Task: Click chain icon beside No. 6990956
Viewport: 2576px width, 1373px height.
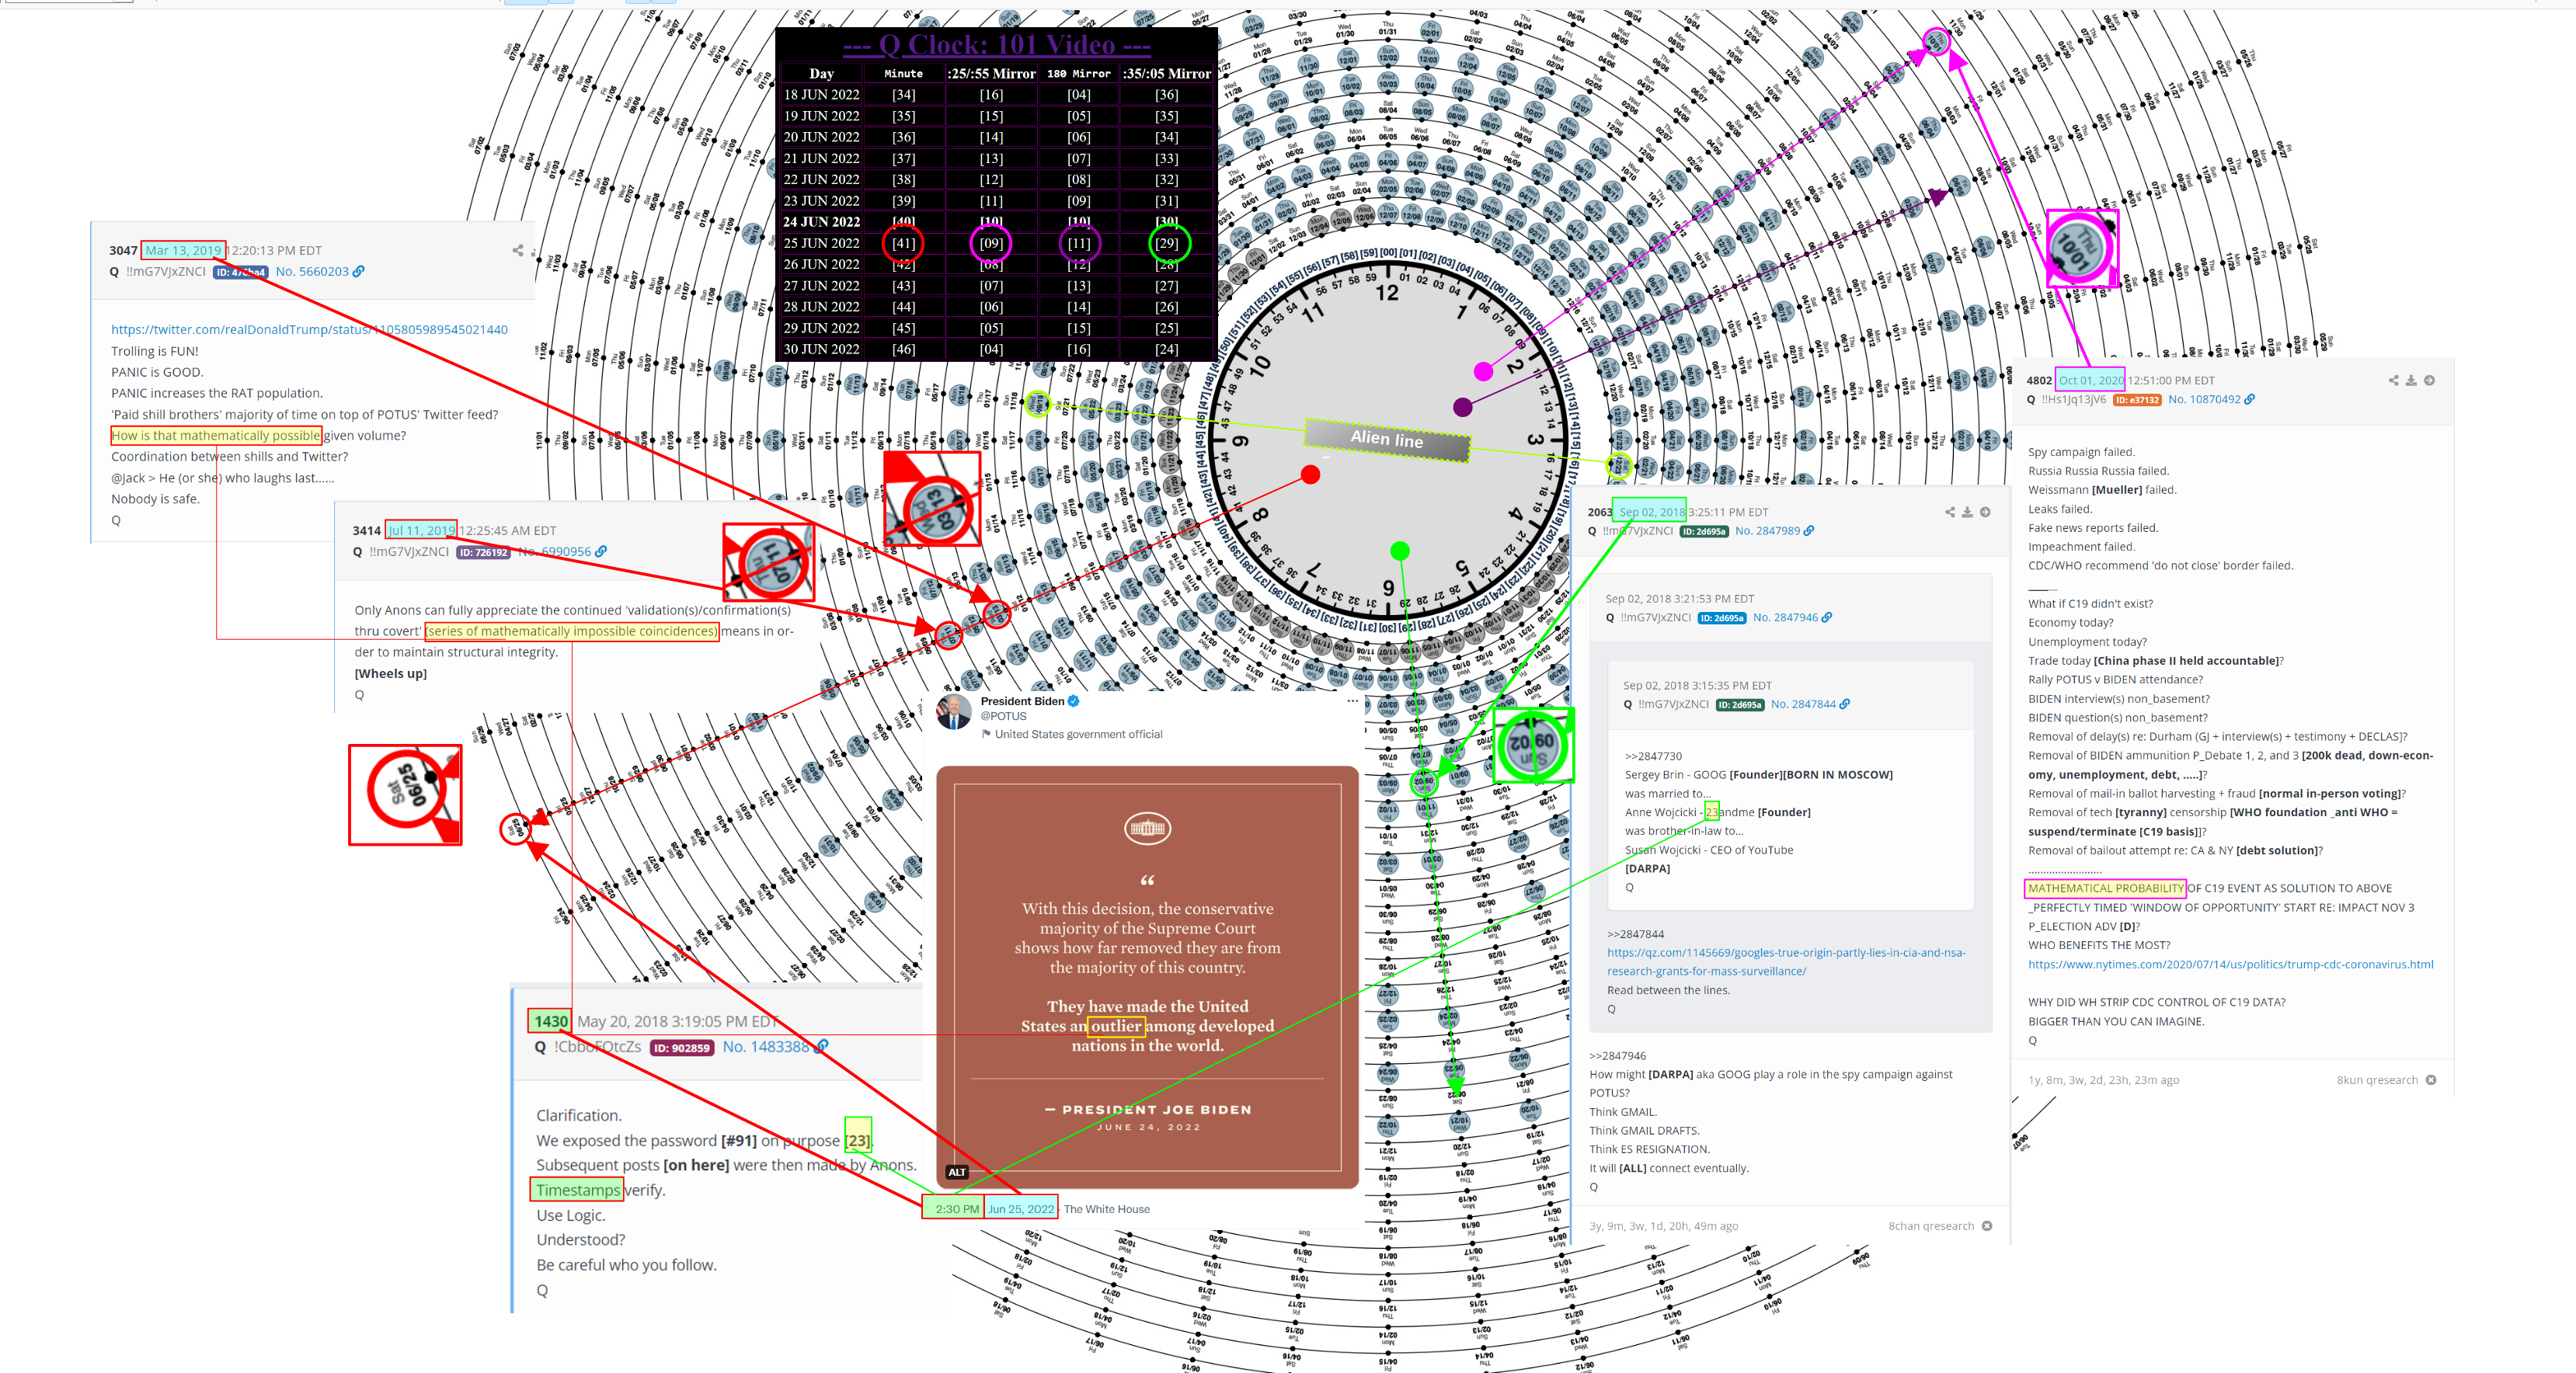Action: pyautogui.click(x=601, y=552)
